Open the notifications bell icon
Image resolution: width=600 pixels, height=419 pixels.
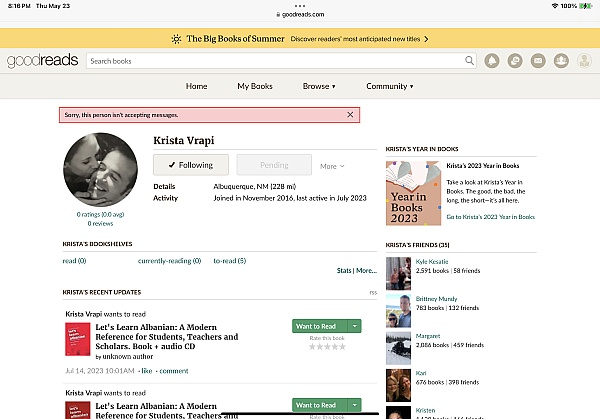click(x=492, y=60)
